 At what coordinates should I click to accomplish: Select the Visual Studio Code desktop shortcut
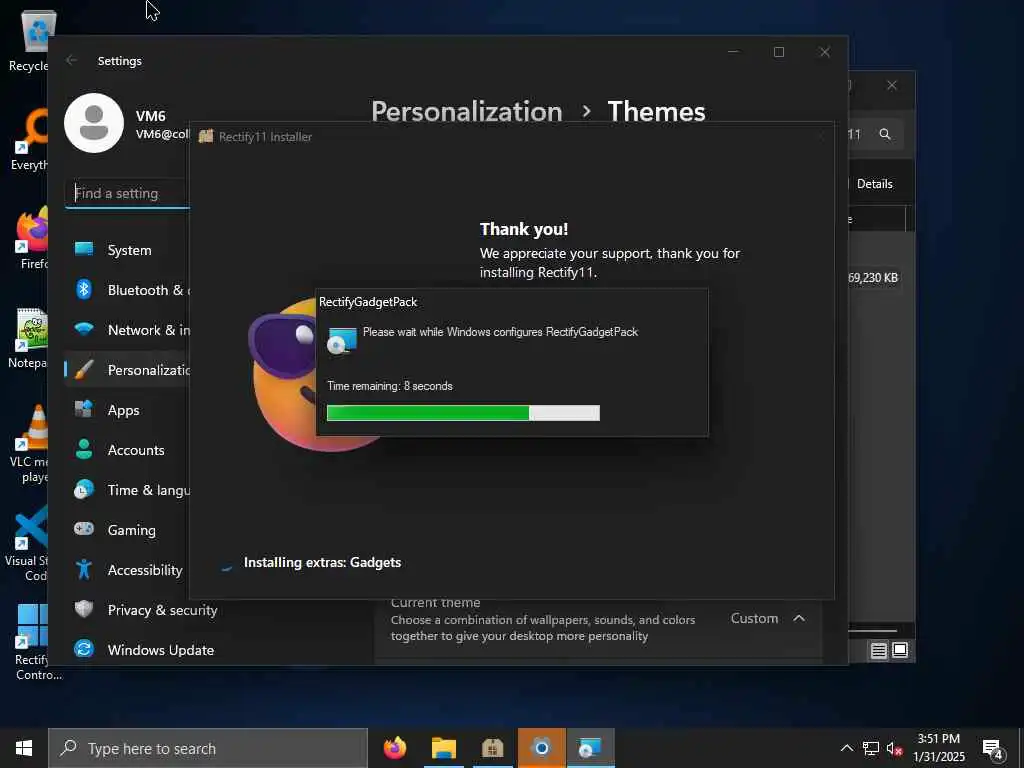(27, 543)
